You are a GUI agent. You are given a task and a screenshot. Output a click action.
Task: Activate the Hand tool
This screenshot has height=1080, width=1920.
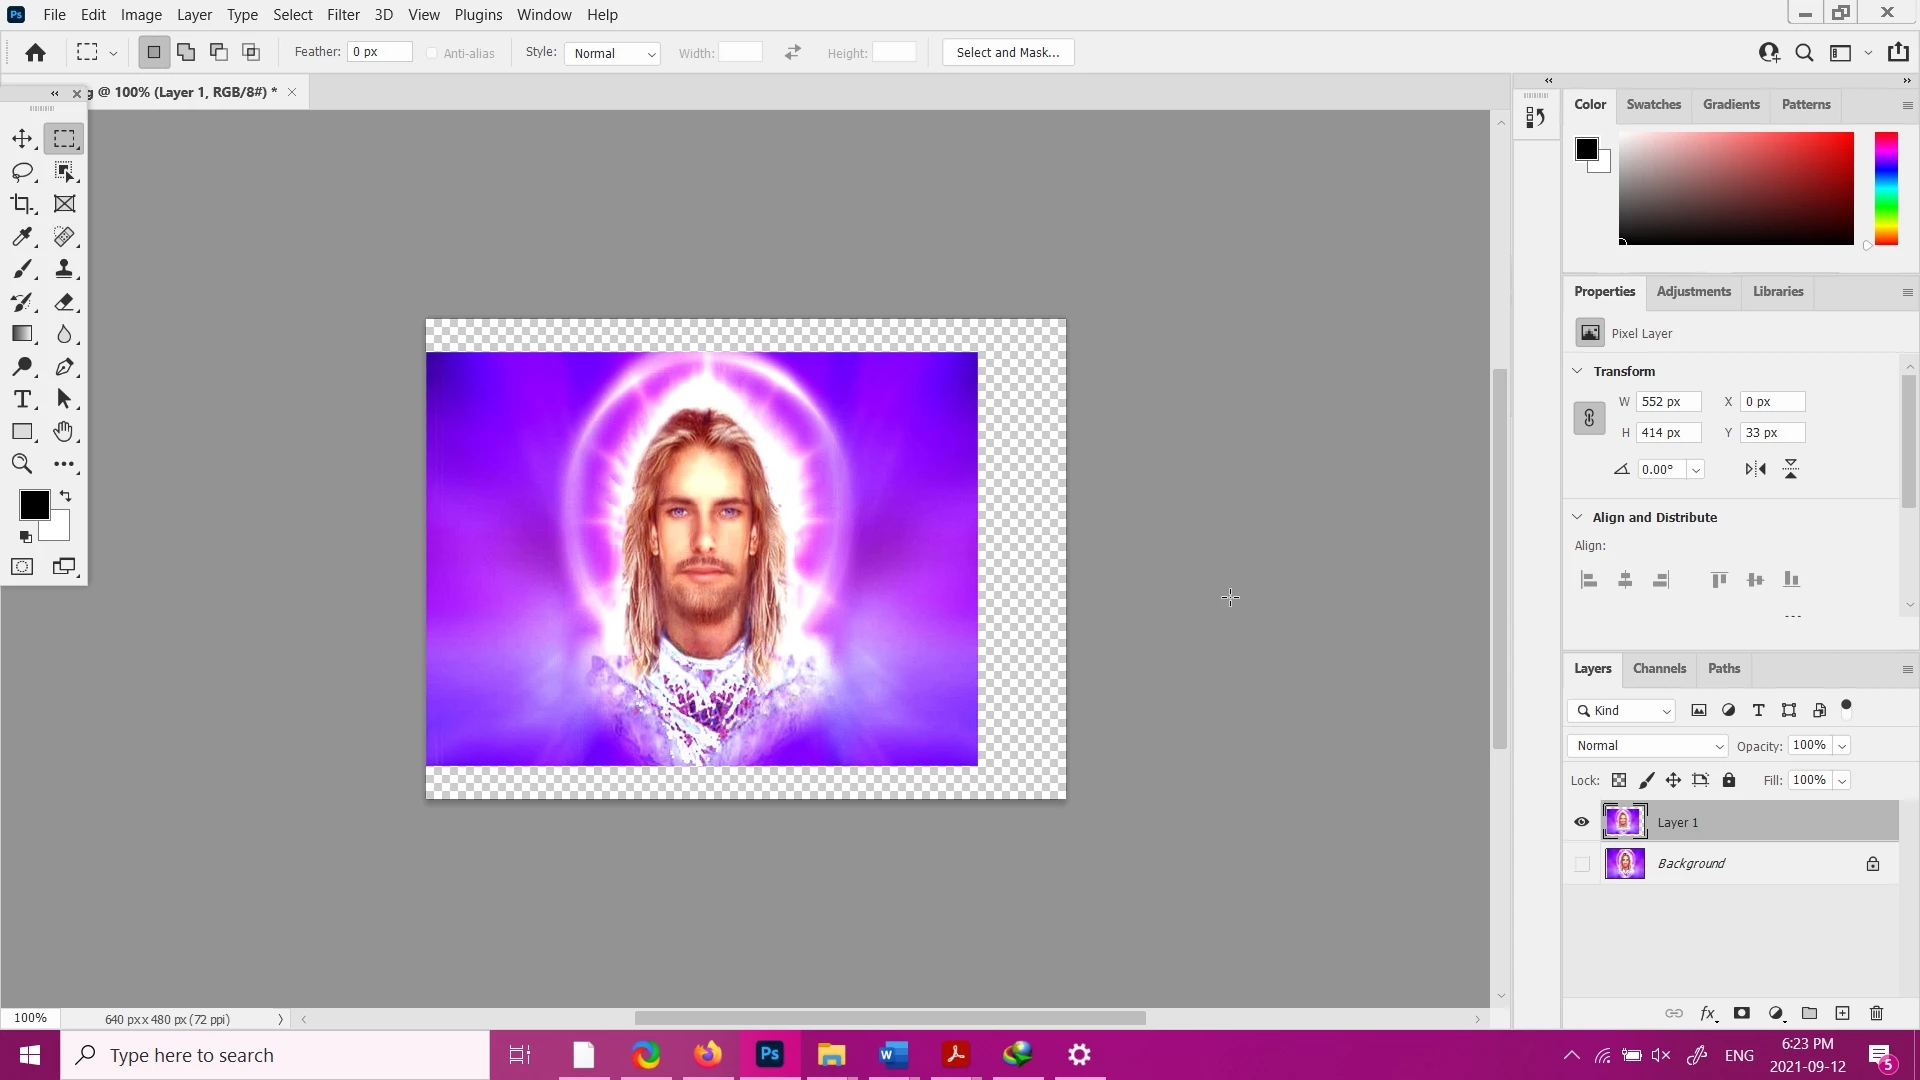click(x=64, y=431)
